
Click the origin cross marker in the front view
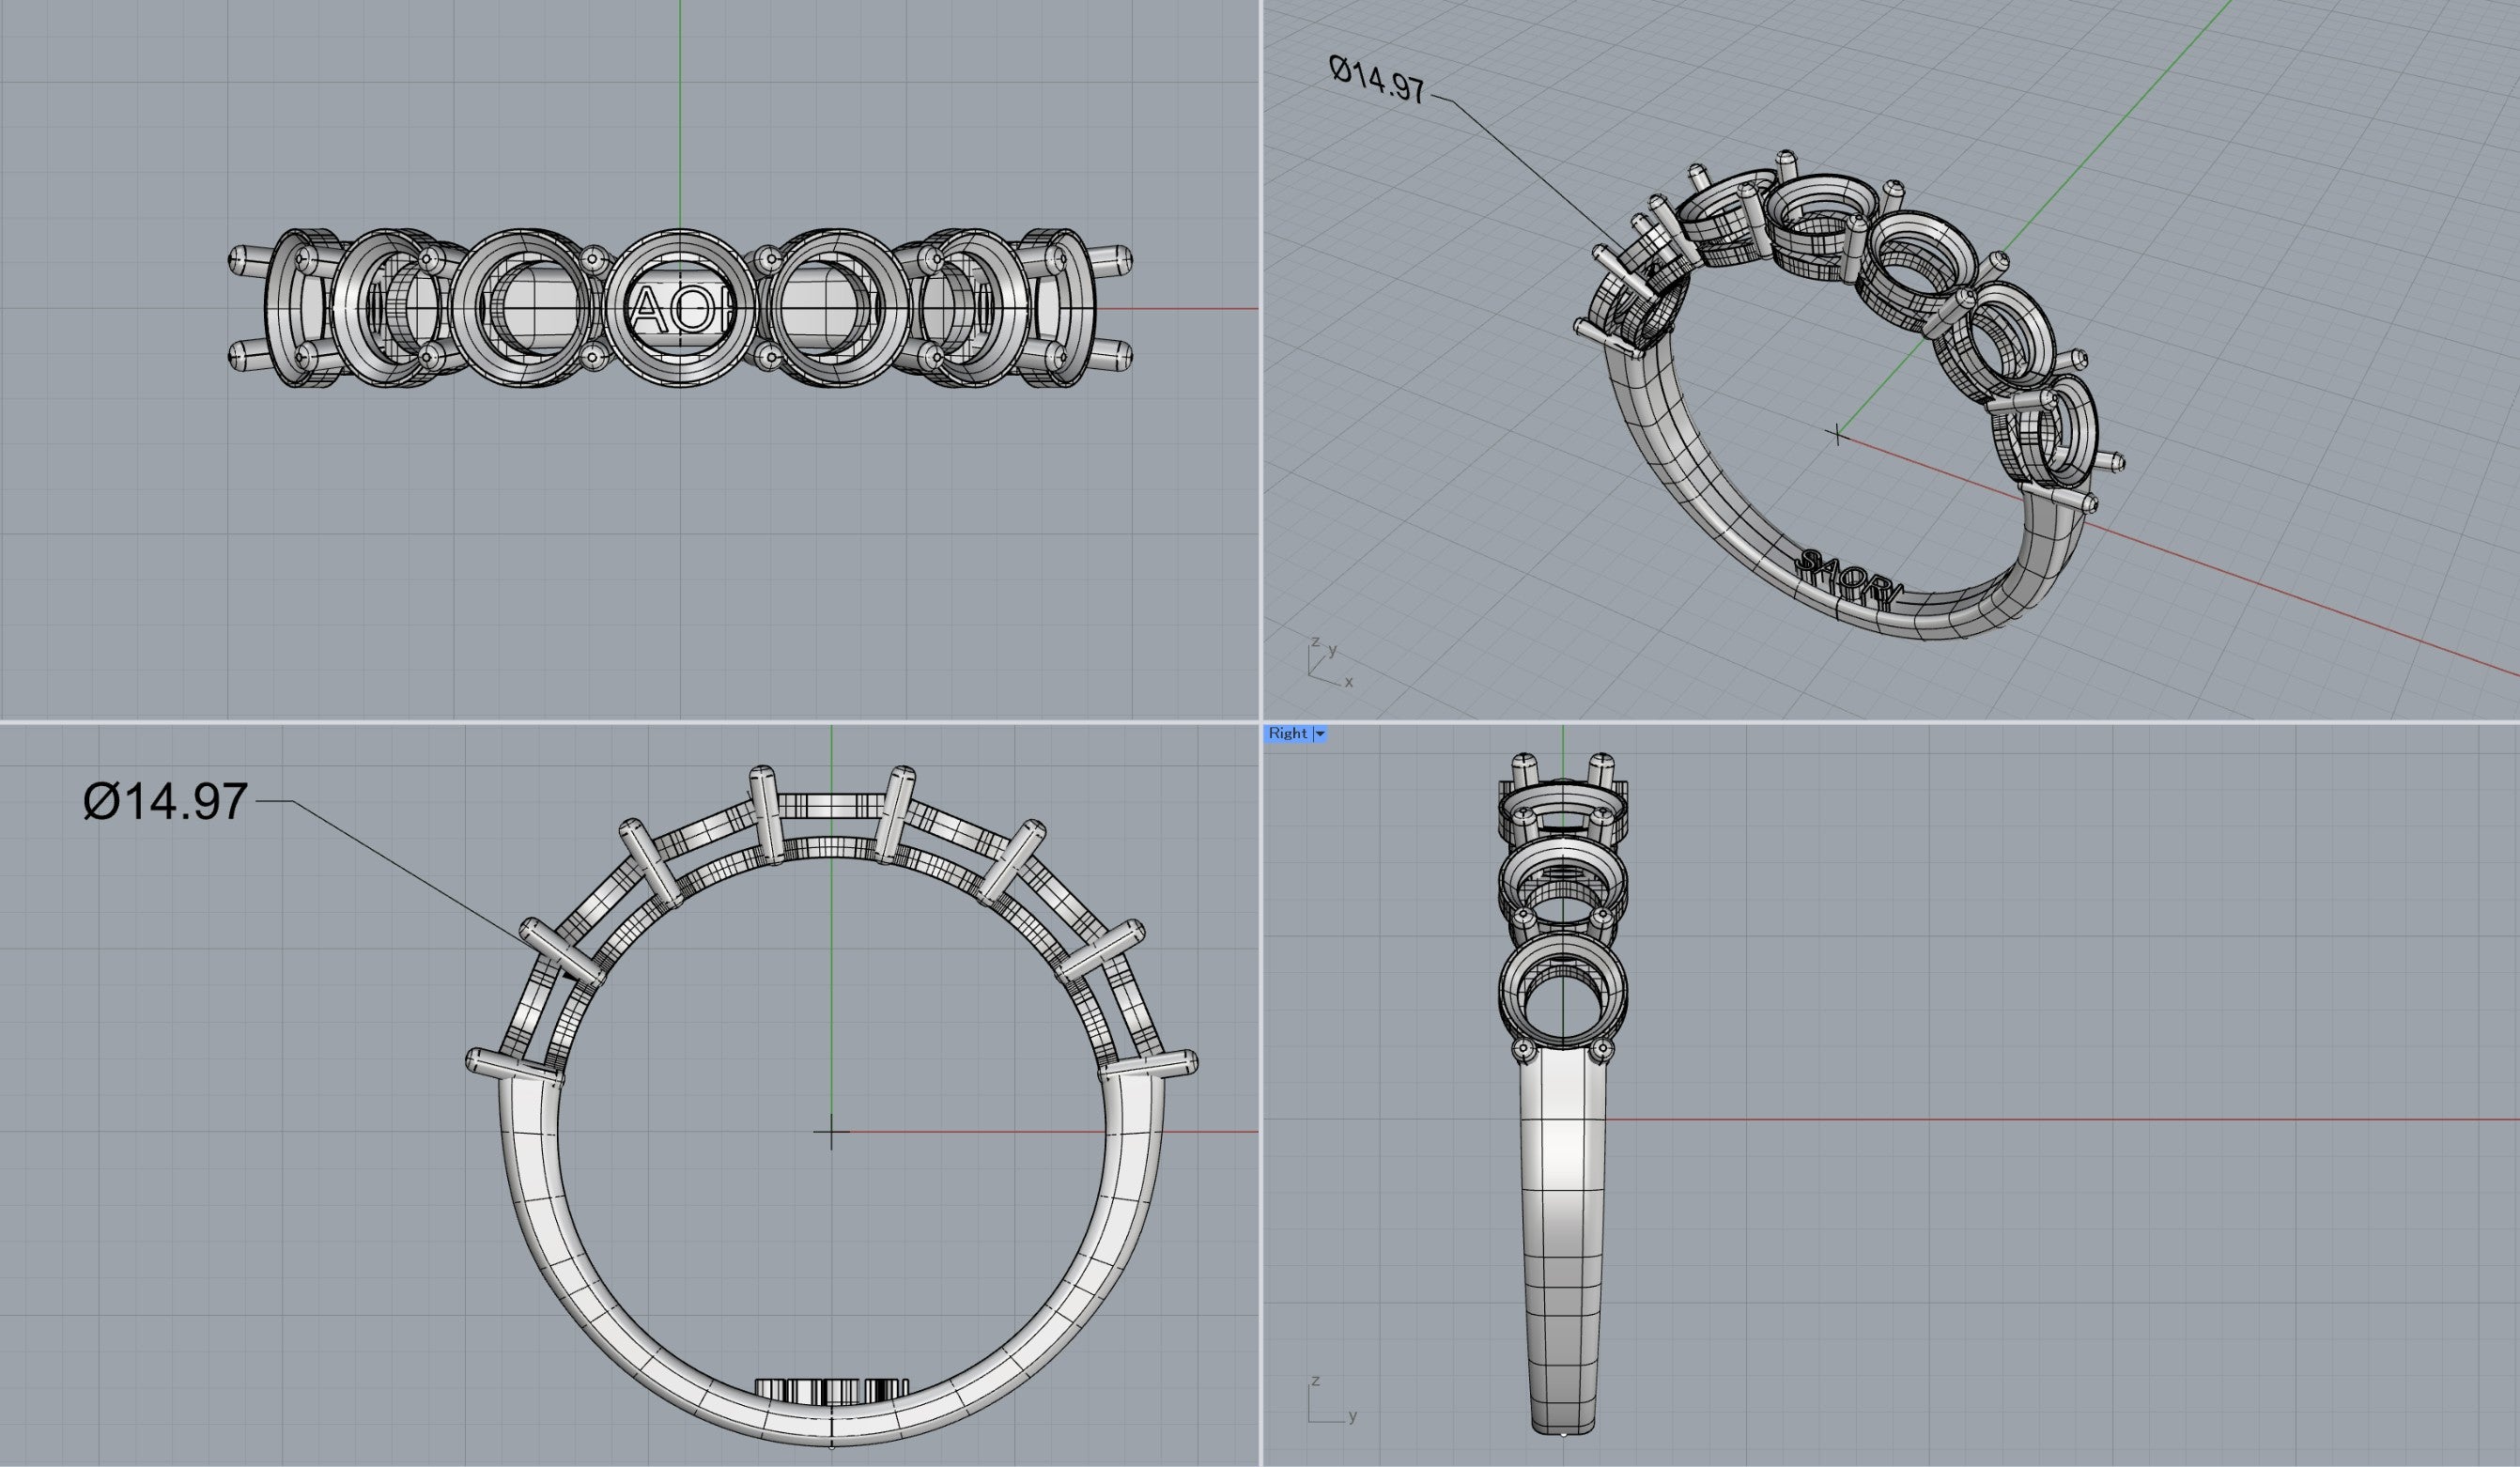click(x=831, y=1132)
